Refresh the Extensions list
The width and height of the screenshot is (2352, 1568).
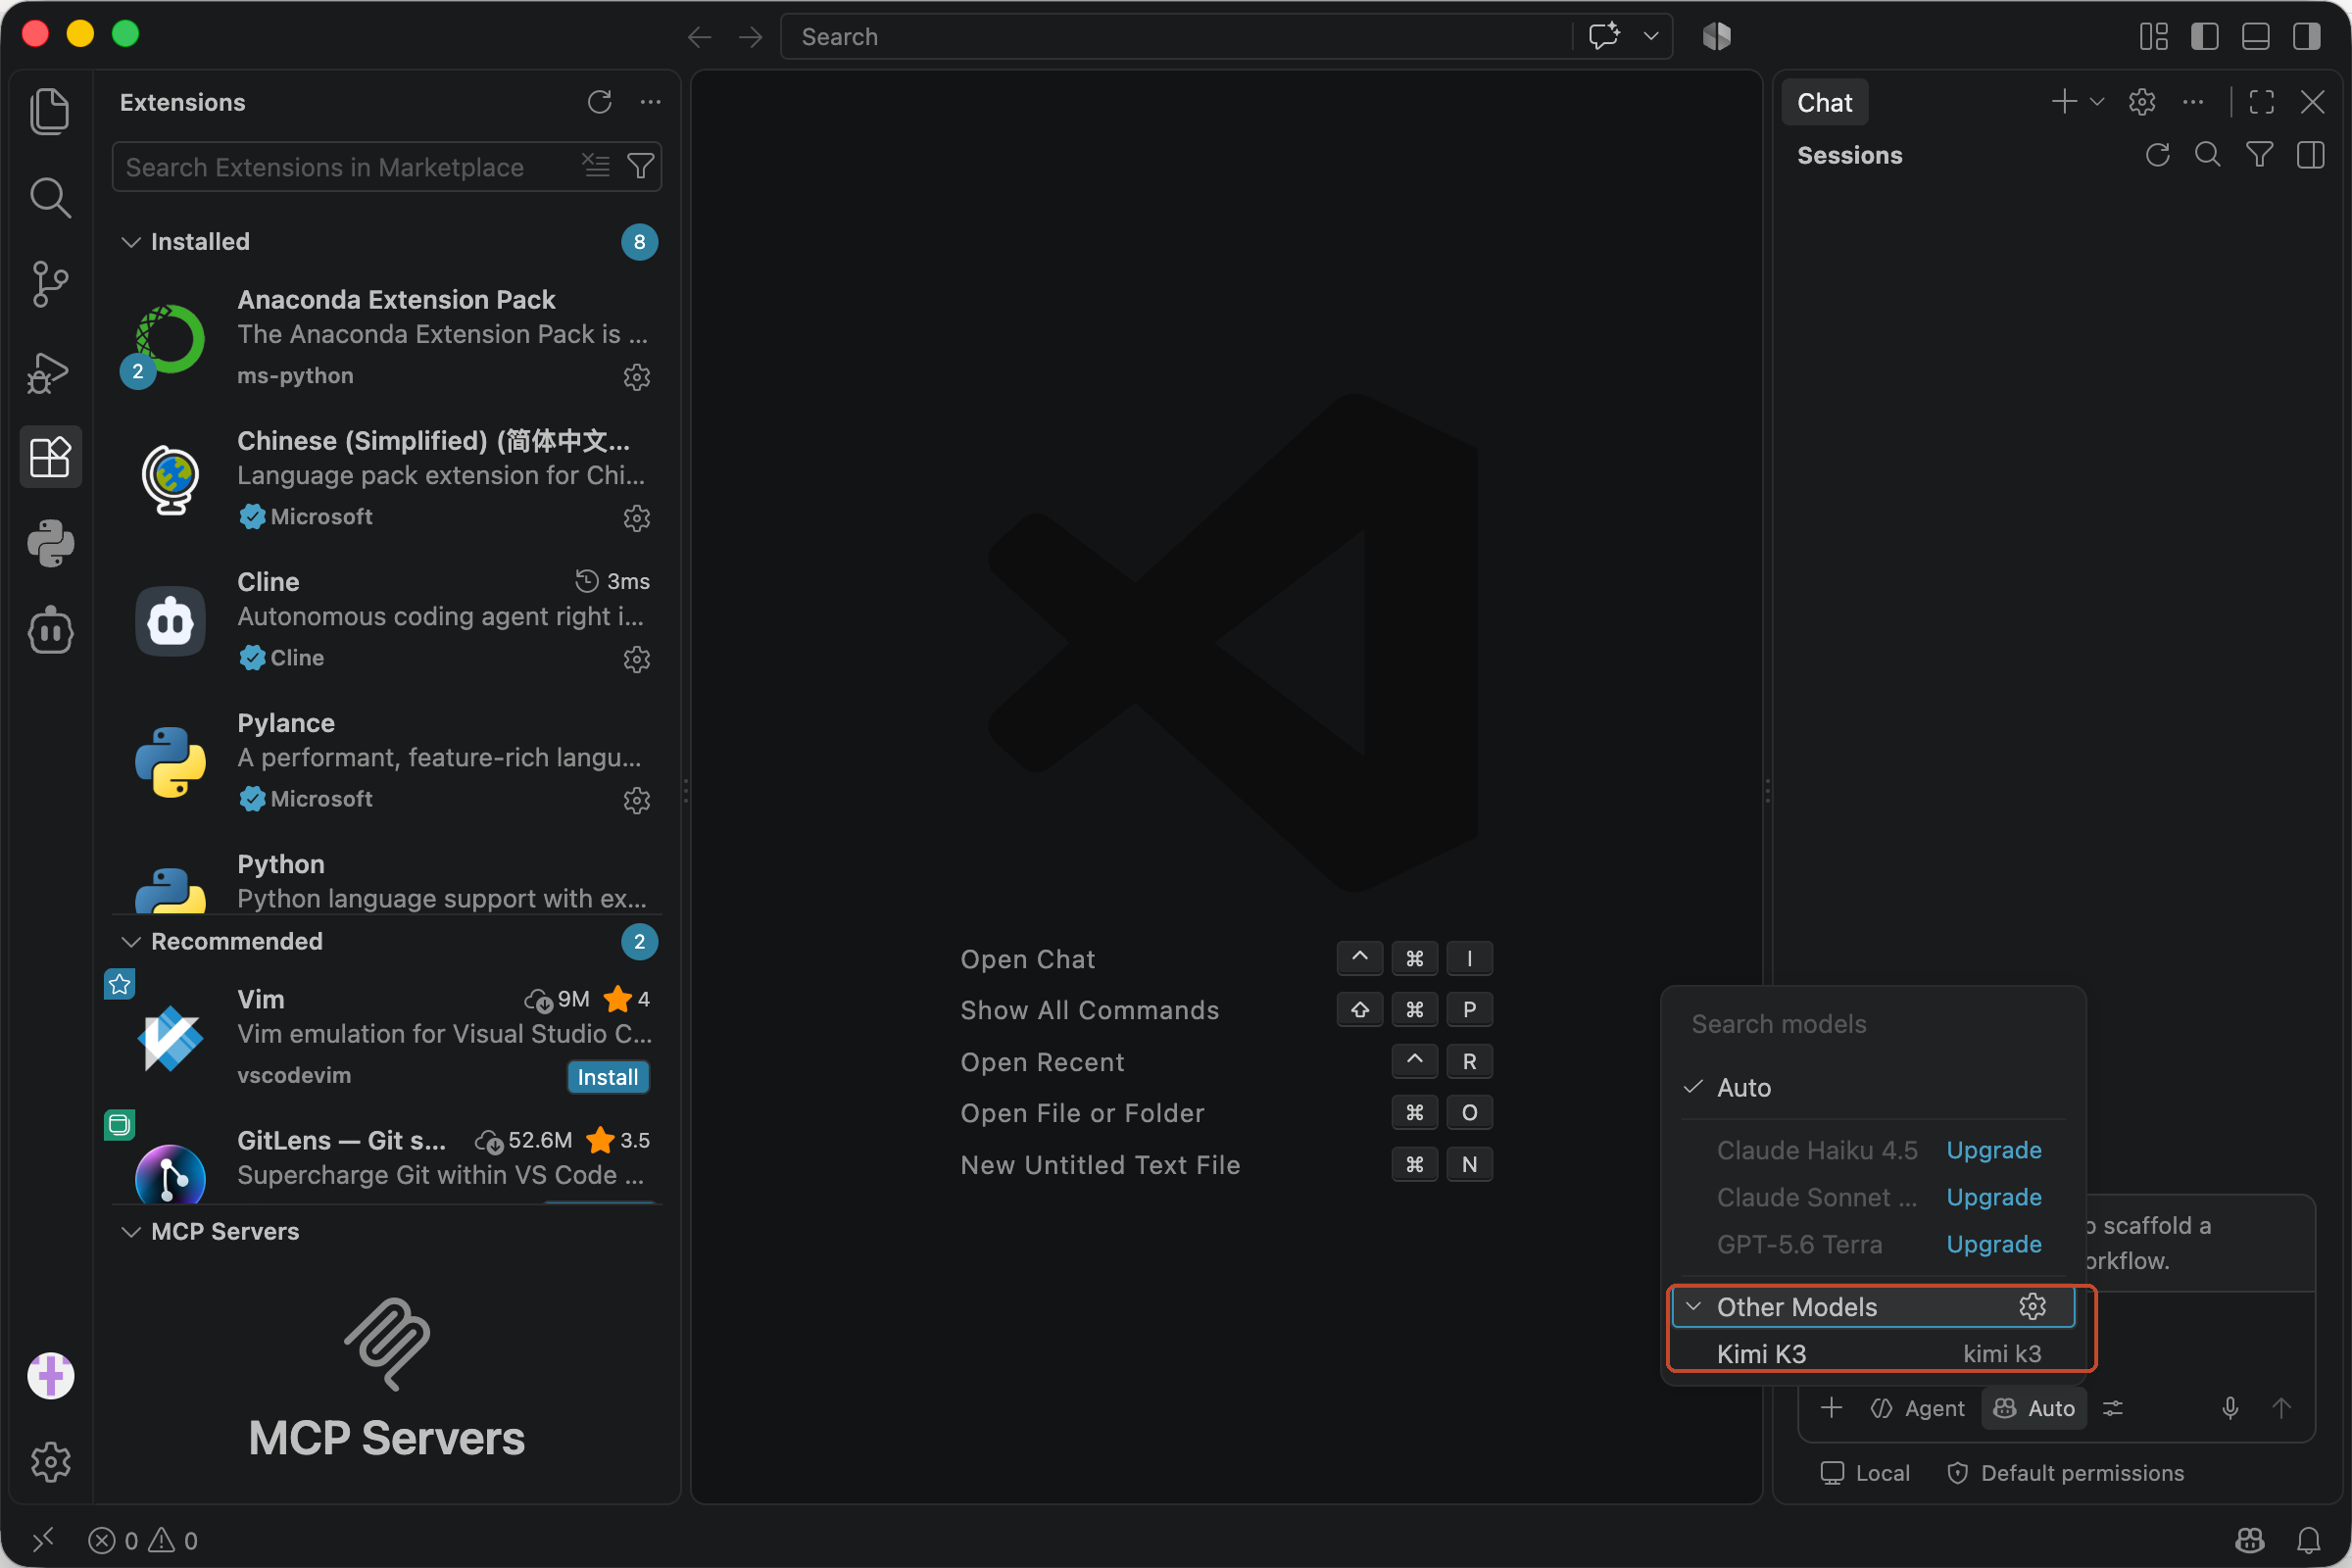point(600,102)
